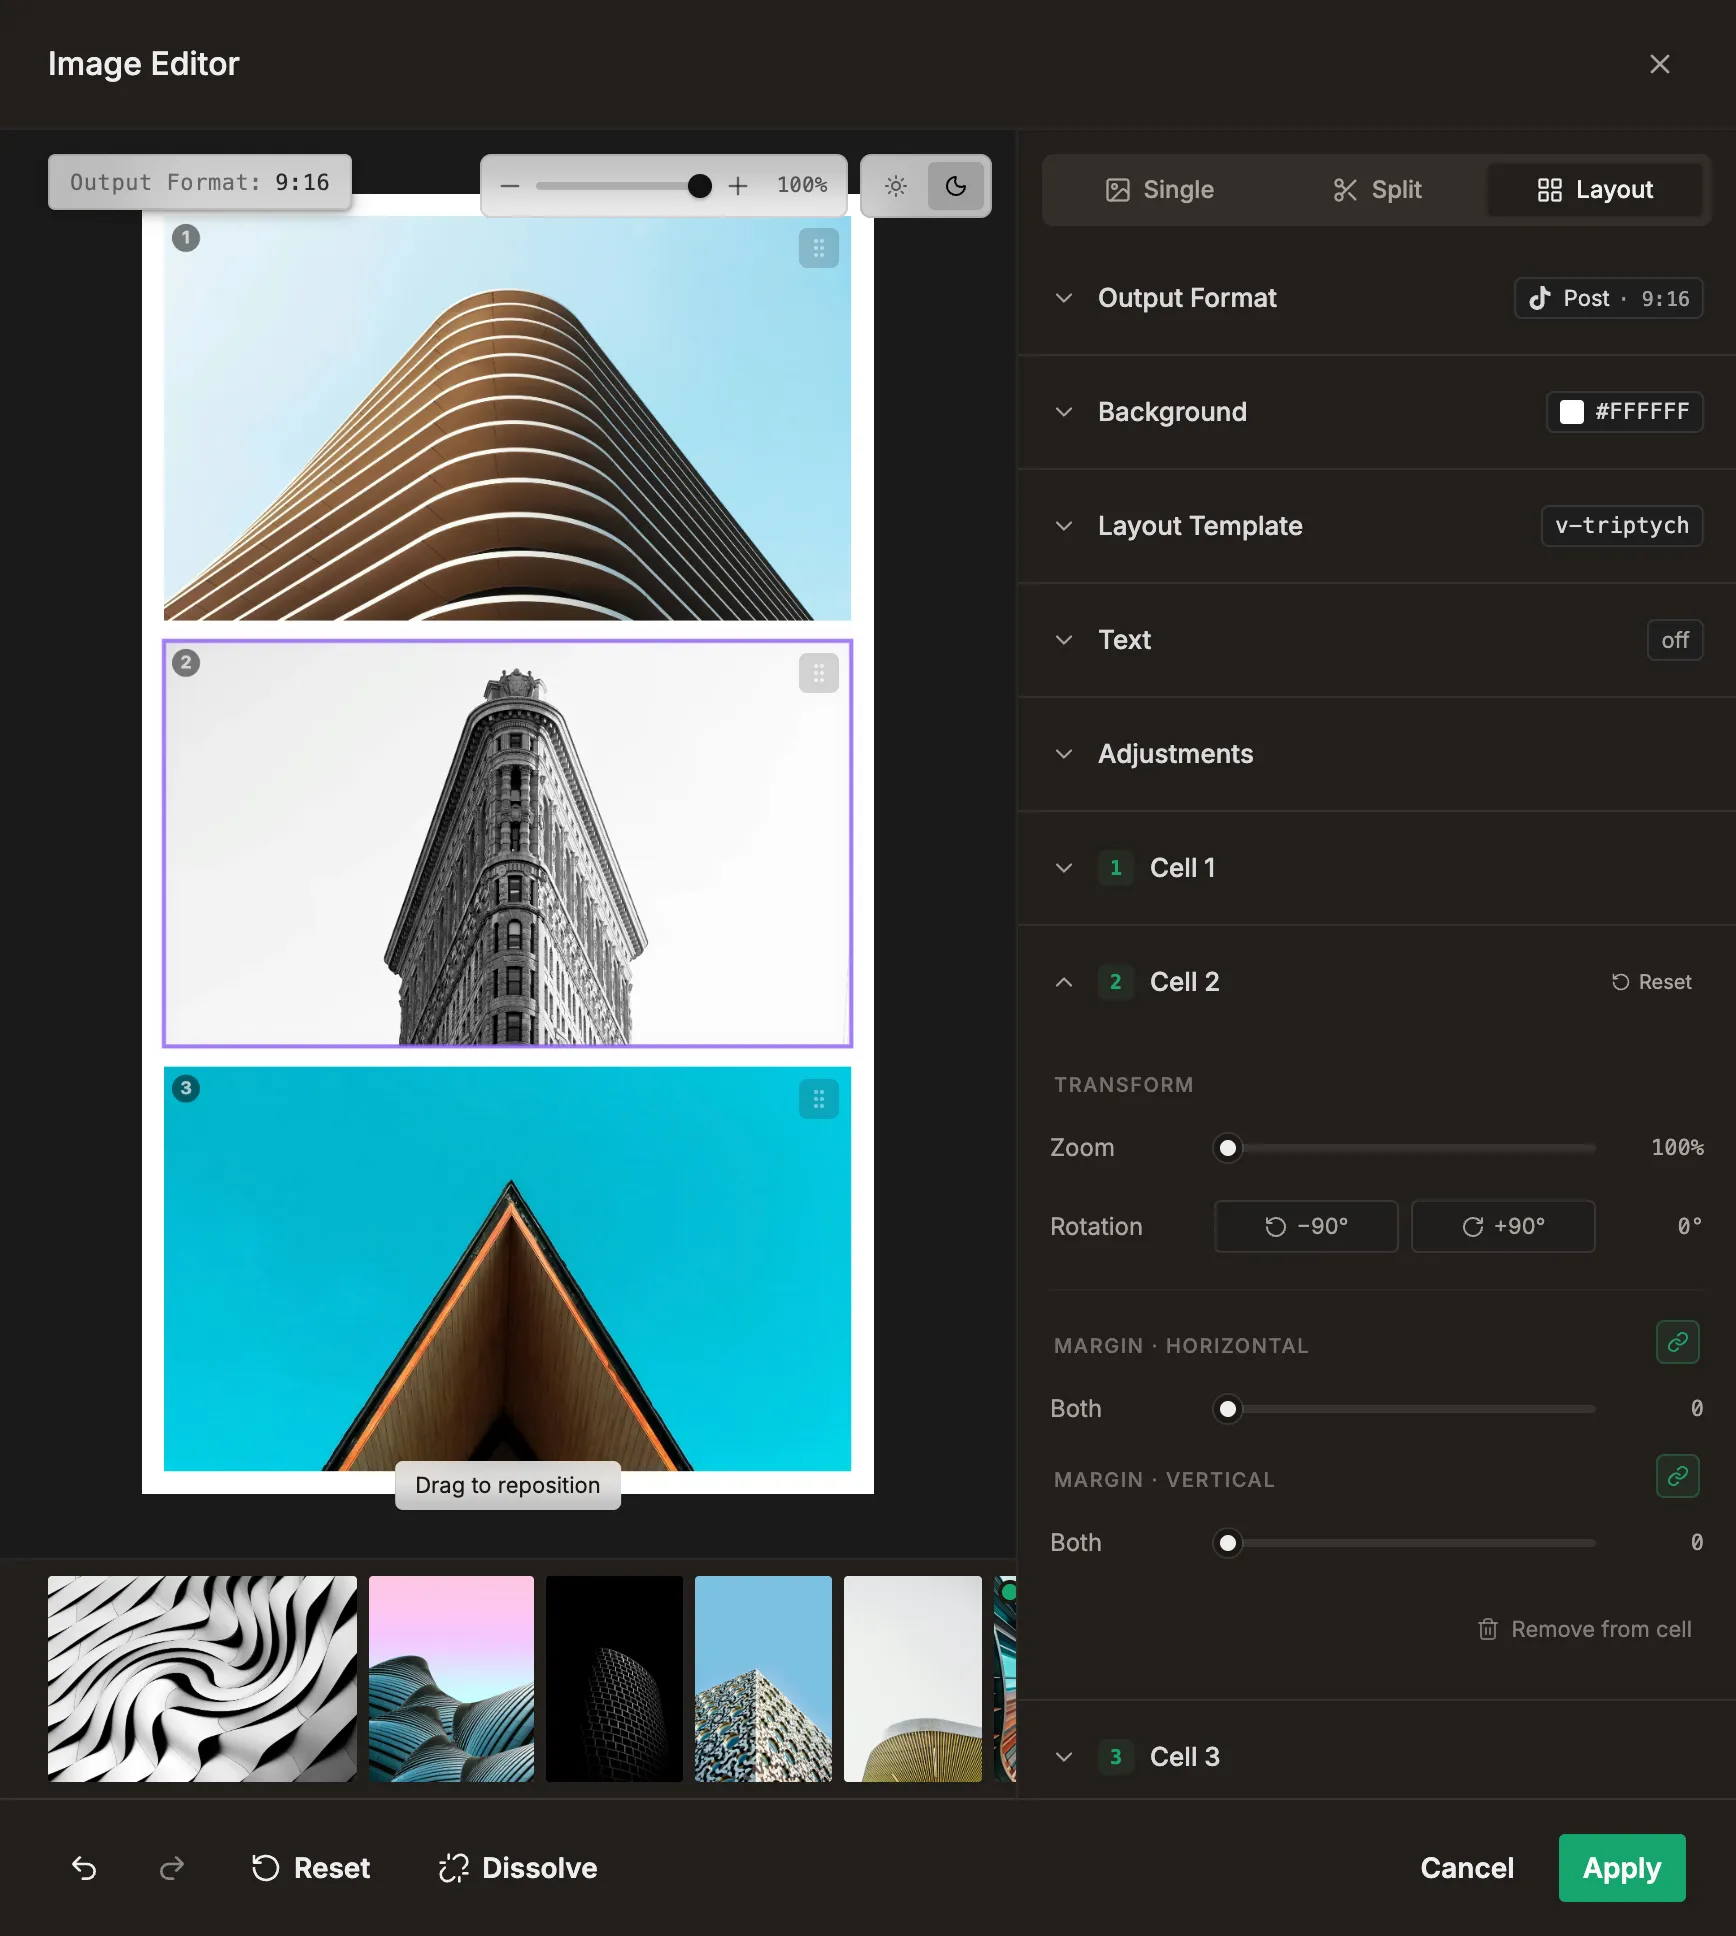
Task: Switch preview to light mode sun icon
Action: coord(896,186)
